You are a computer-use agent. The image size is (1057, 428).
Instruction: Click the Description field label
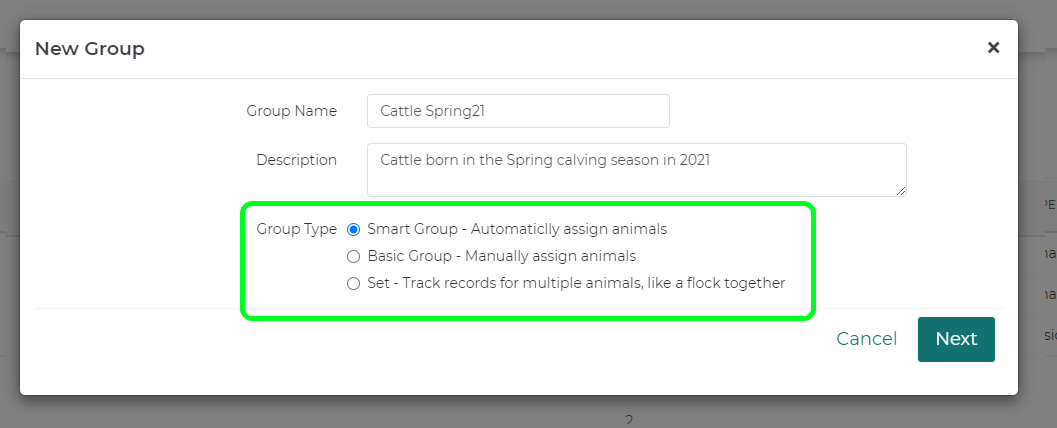pyautogui.click(x=296, y=160)
